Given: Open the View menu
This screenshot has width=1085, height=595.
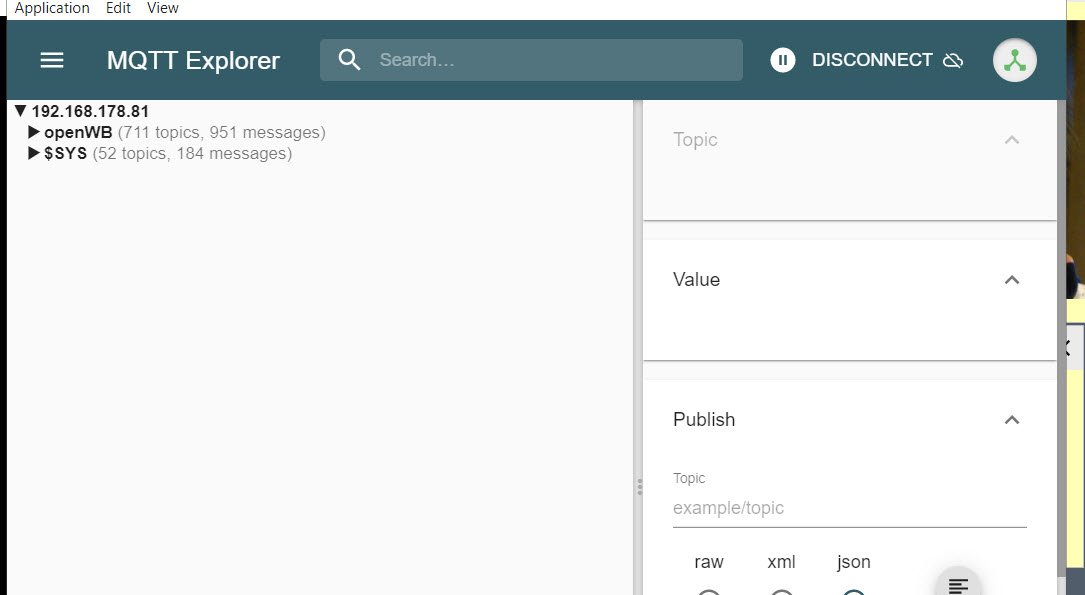Looking at the screenshot, I should click(x=162, y=8).
